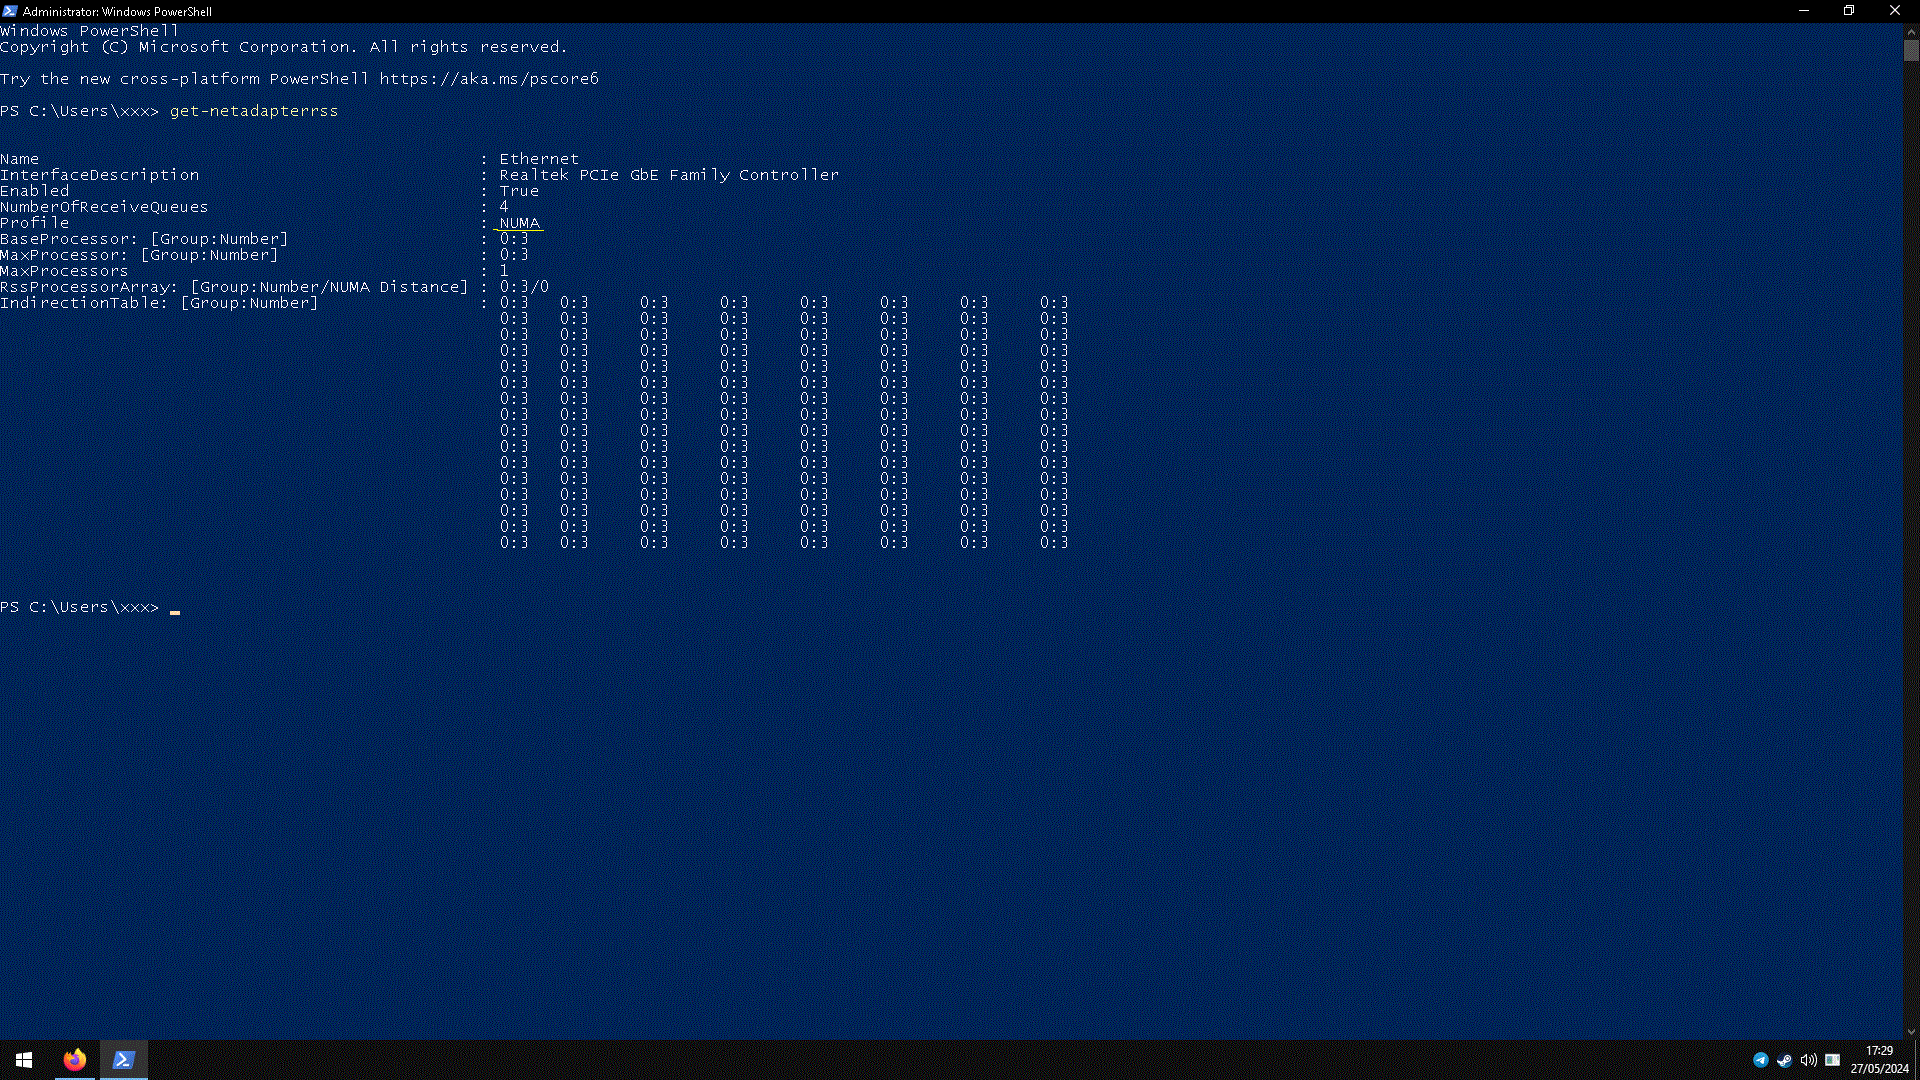The width and height of the screenshot is (1920, 1080).
Task: Click the MaxProcessors value '1'
Action: tap(504, 271)
